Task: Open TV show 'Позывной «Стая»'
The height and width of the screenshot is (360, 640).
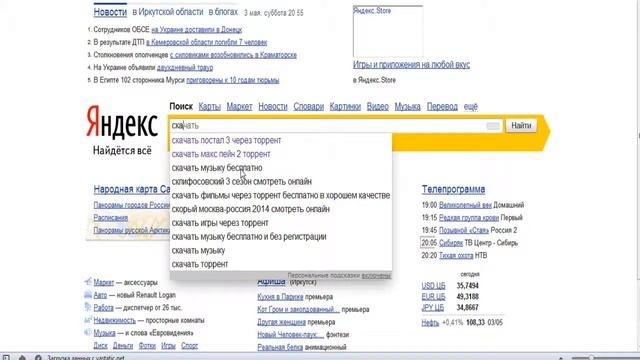Action: click(464, 230)
